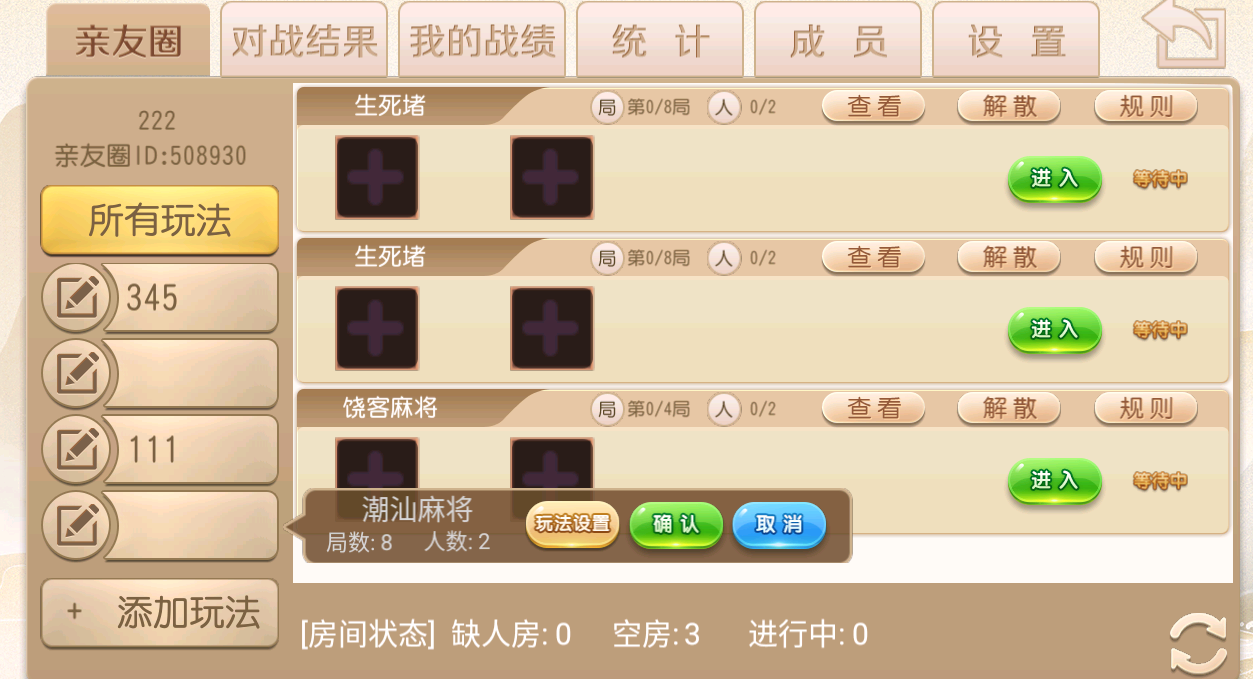
Task: Open the 我的战绩 tab
Action: click(482, 40)
